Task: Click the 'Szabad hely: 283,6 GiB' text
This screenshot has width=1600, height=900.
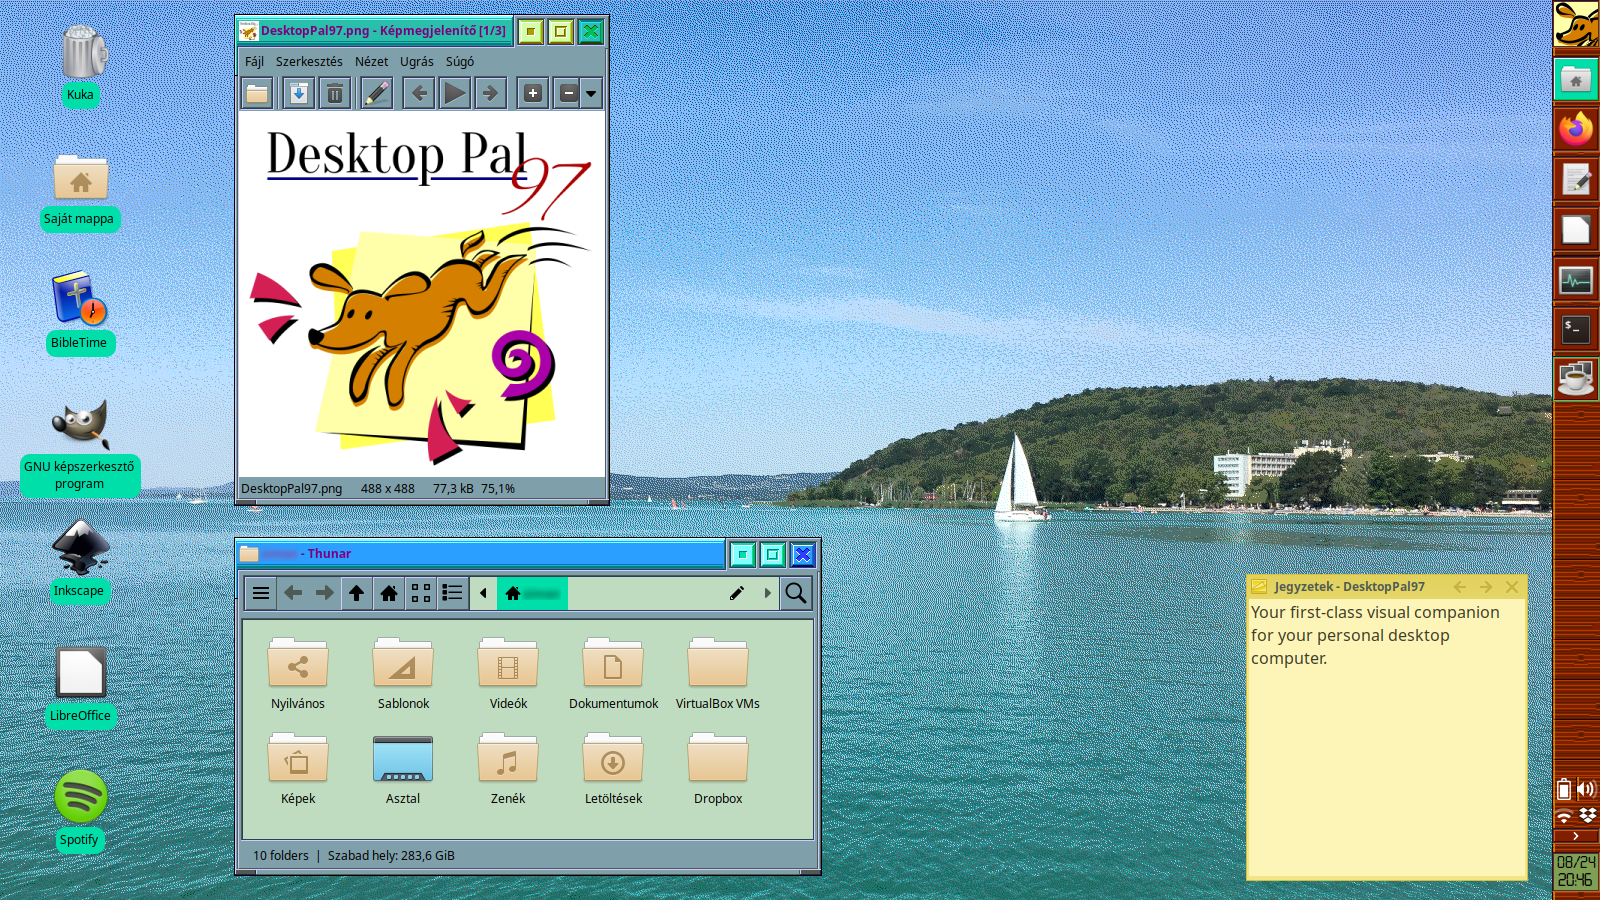Action: 391,856
